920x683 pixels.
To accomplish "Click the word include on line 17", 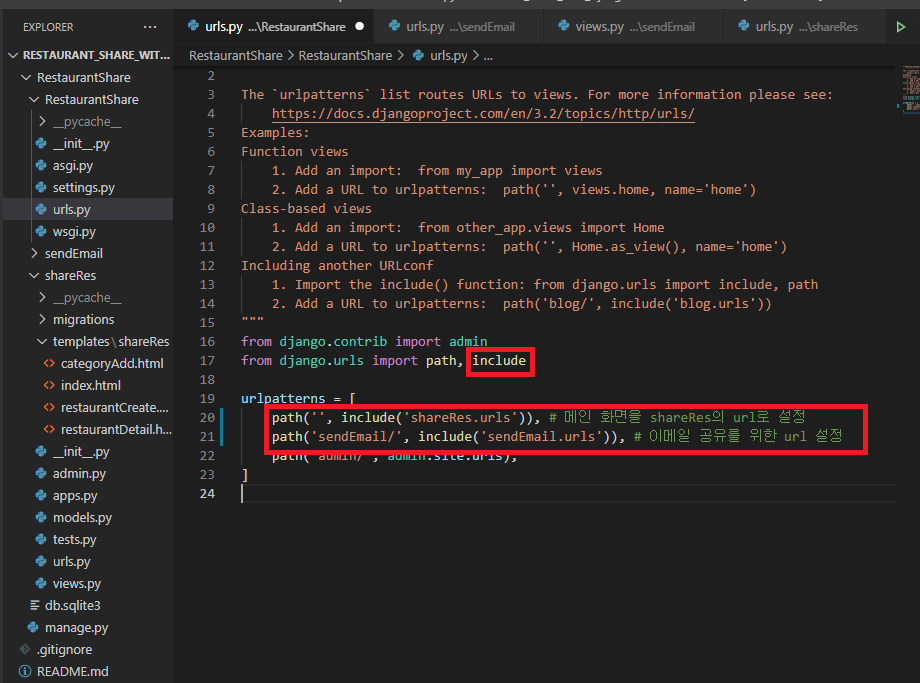I will pos(499,361).
